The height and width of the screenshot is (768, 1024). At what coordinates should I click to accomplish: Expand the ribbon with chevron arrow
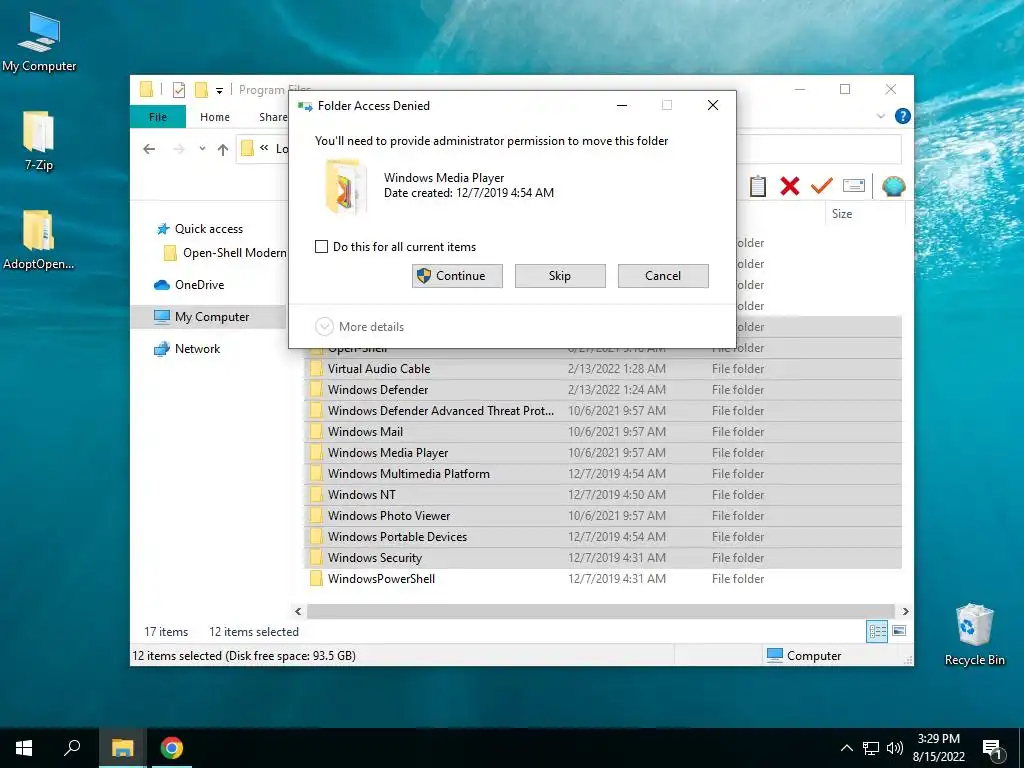(880, 116)
